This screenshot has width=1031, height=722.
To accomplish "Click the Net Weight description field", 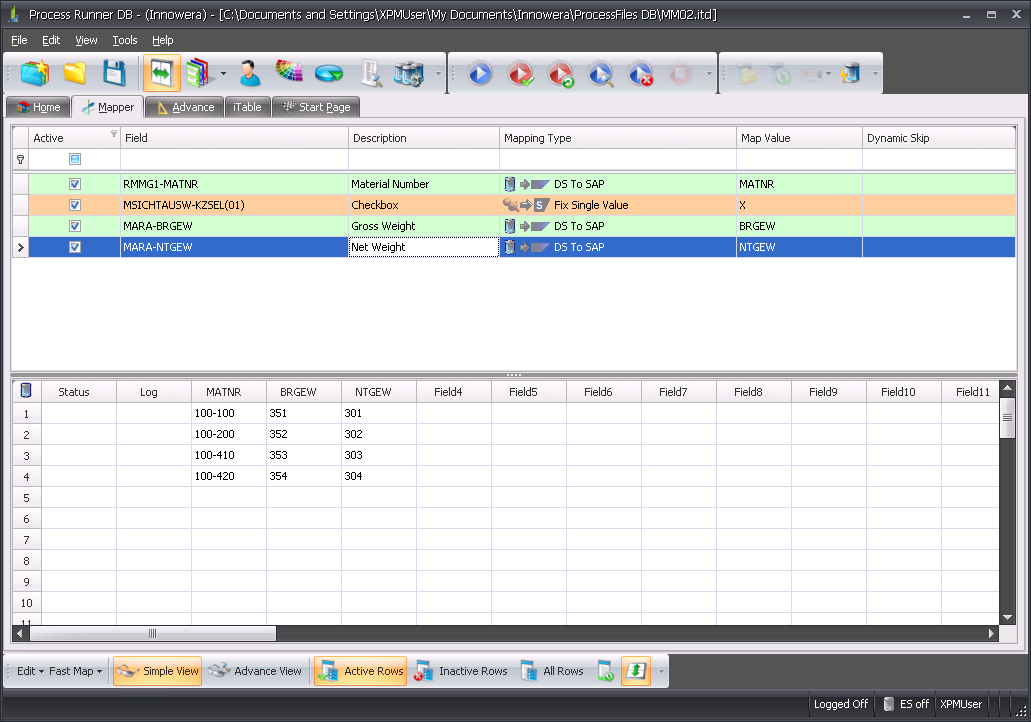I will 423,247.
